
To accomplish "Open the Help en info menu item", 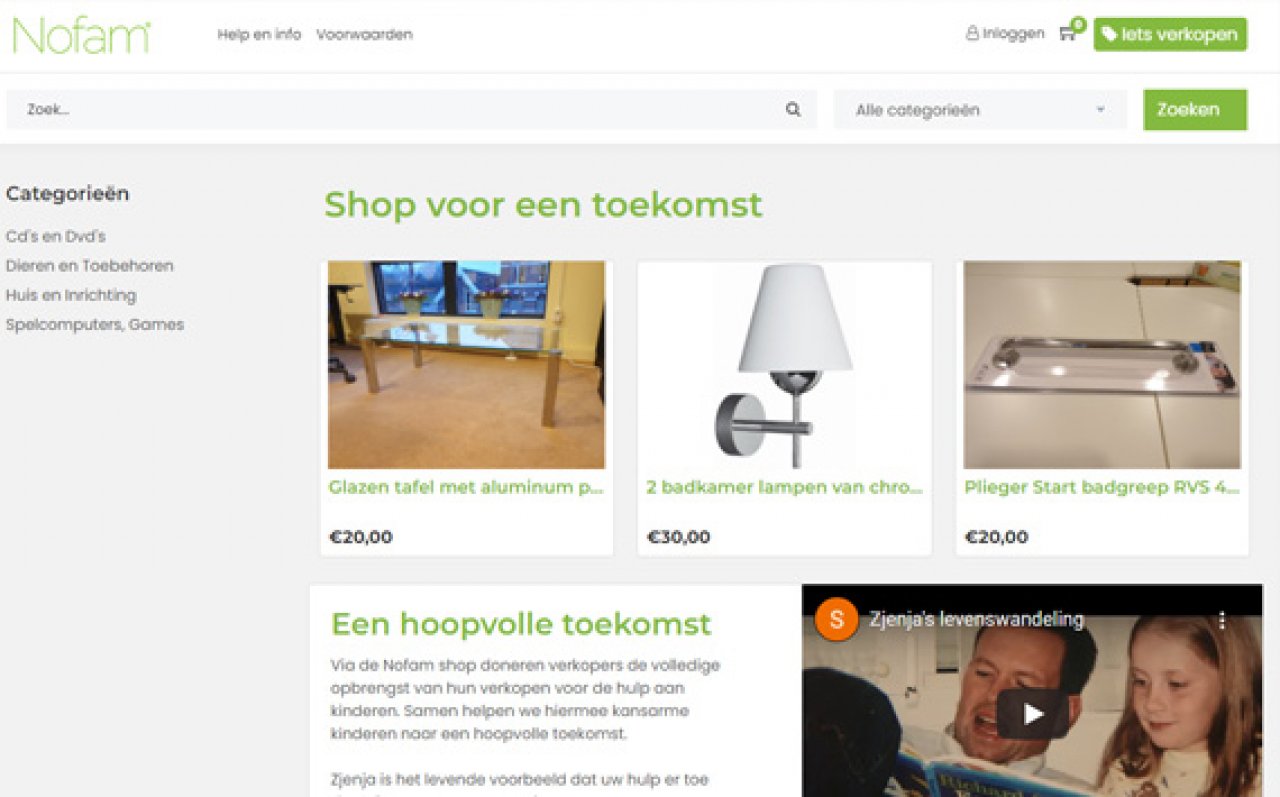I will click(x=259, y=34).
